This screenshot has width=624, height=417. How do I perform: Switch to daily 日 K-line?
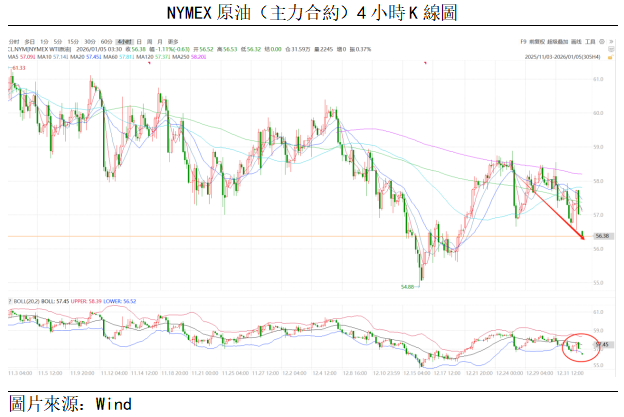(x=138, y=41)
